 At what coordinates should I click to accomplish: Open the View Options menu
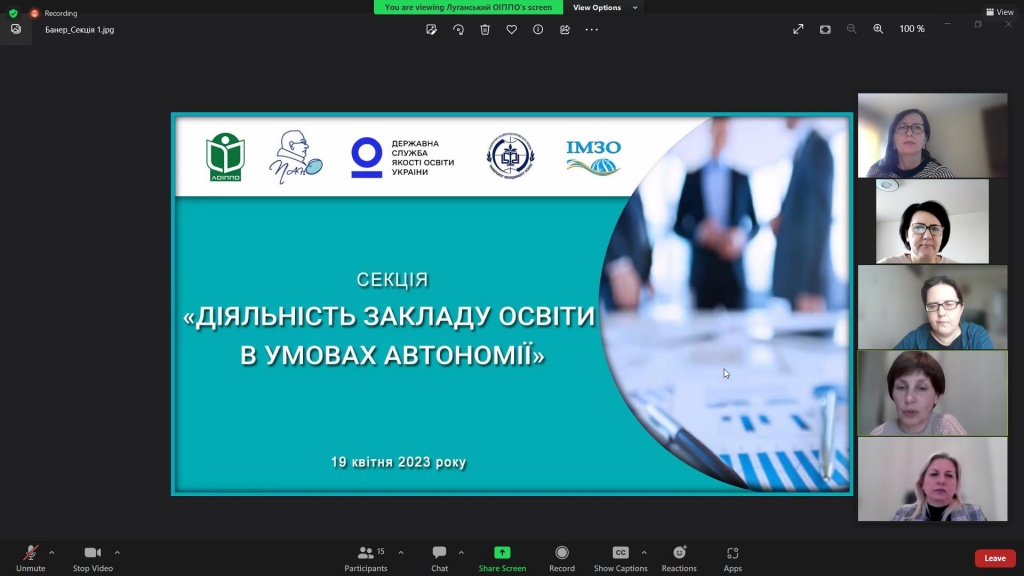pyautogui.click(x=605, y=7)
